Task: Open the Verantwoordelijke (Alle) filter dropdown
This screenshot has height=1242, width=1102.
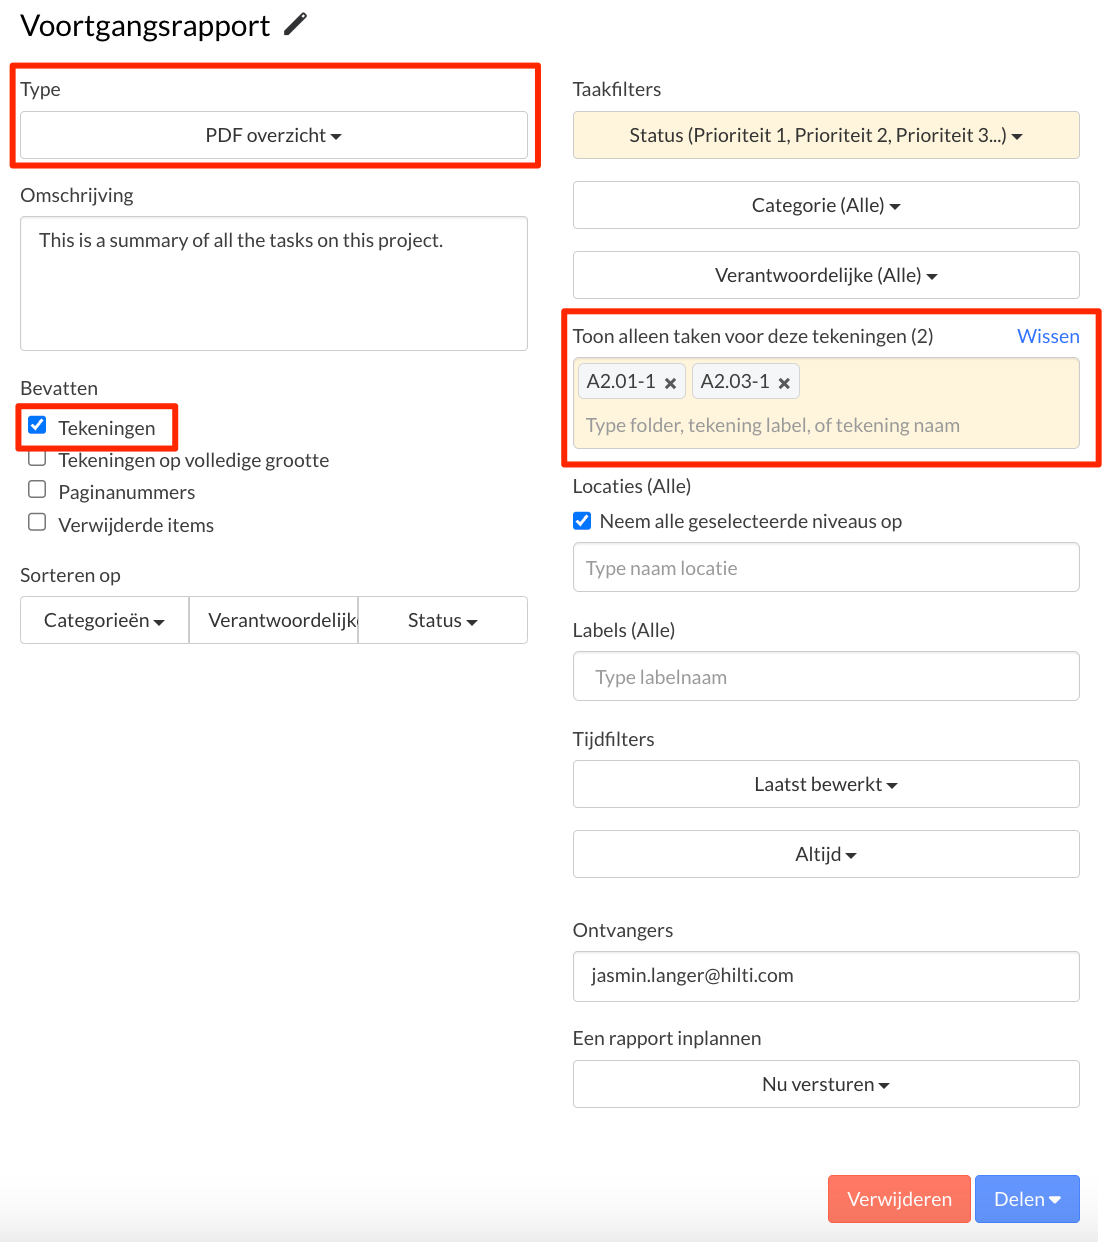Action: coord(826,275)
